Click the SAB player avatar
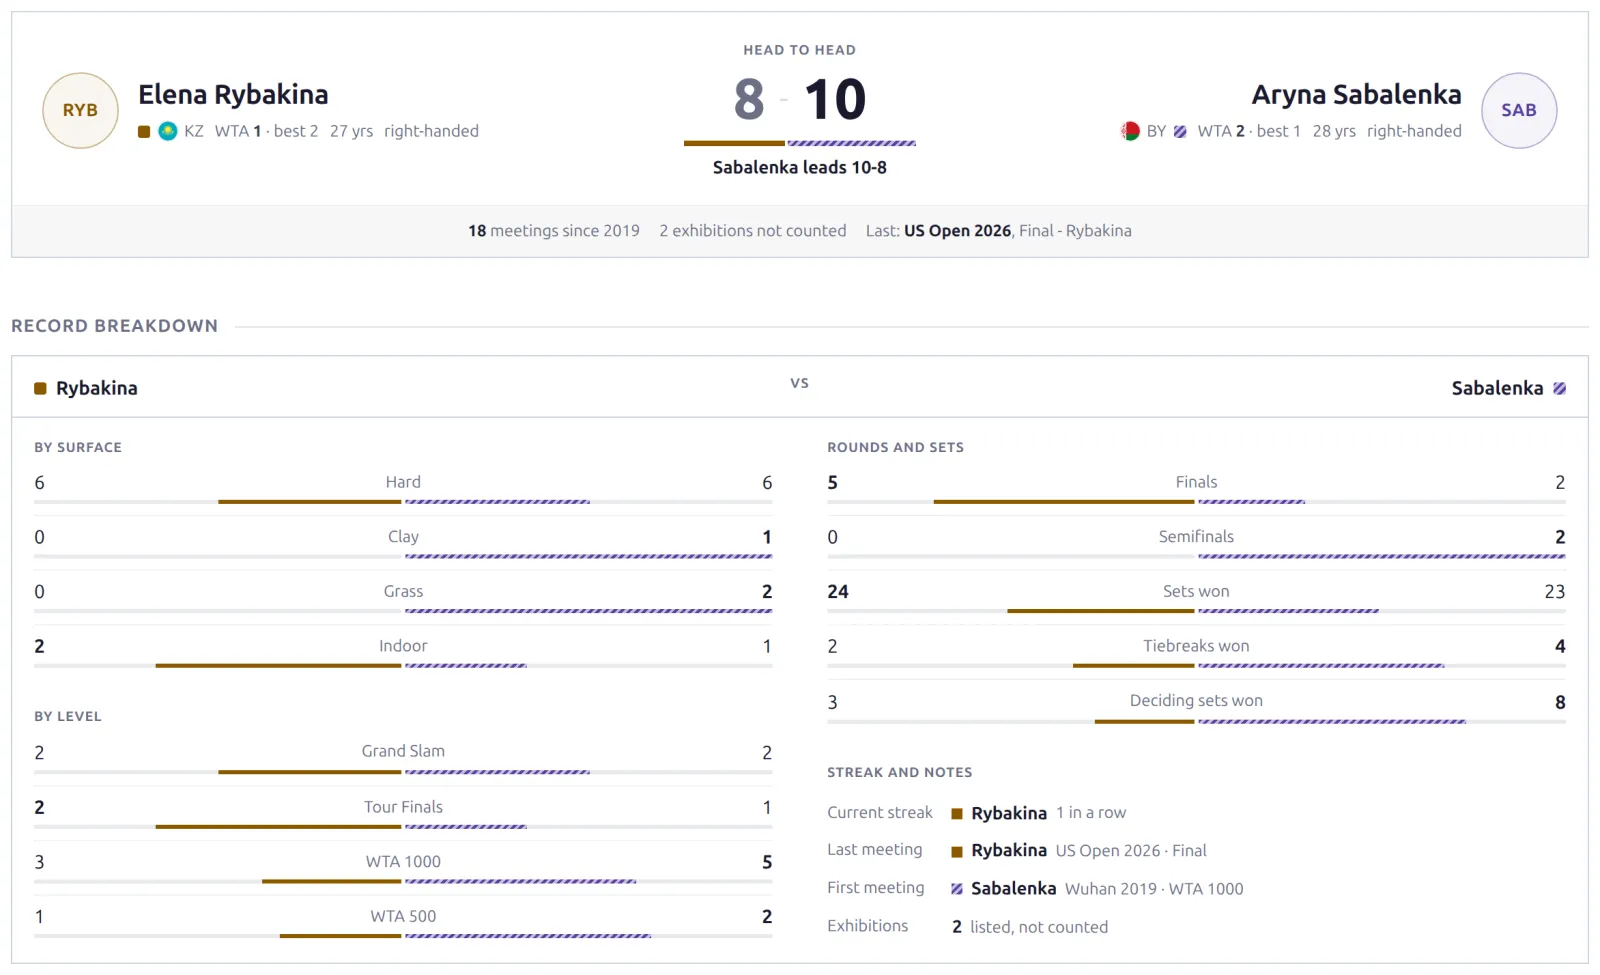The height and width of the screenshot is (975, 1600). coord(1519,111)
